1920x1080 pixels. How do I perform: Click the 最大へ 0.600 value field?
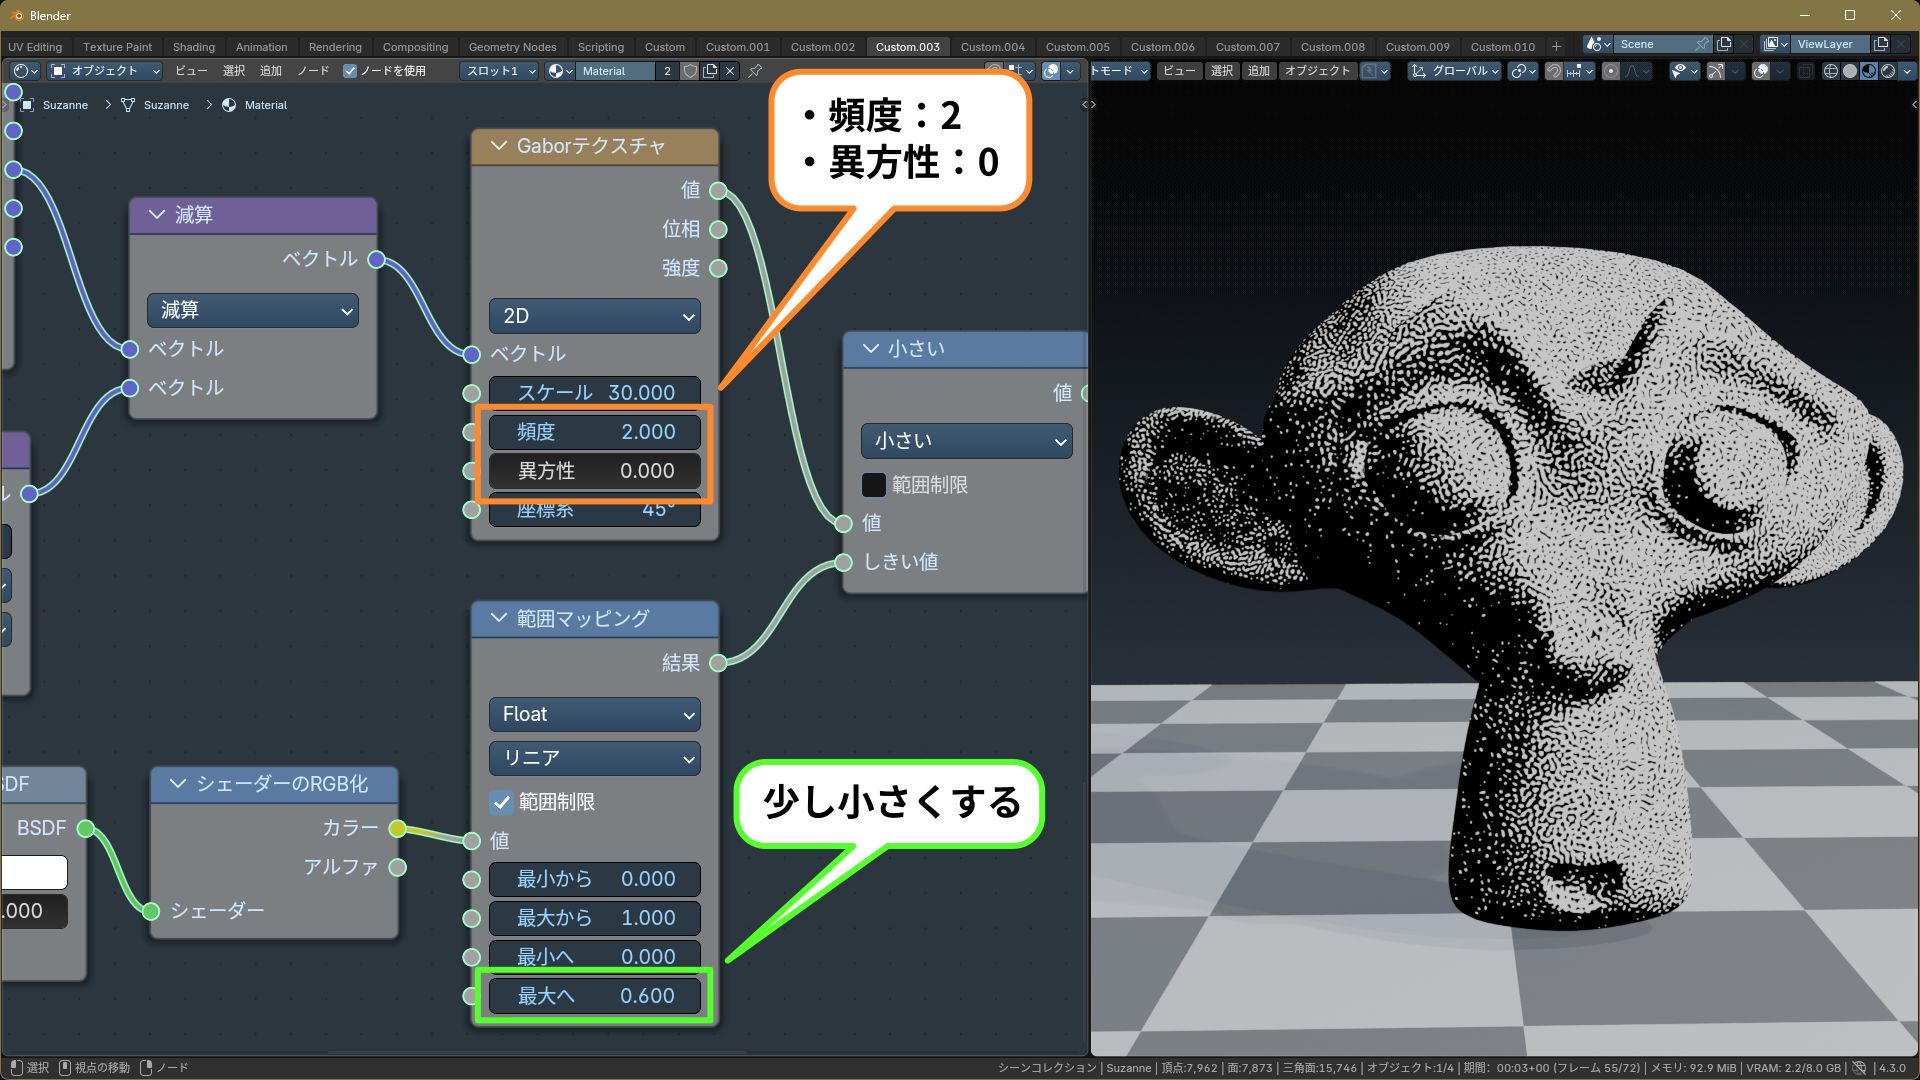coord(595,996)
